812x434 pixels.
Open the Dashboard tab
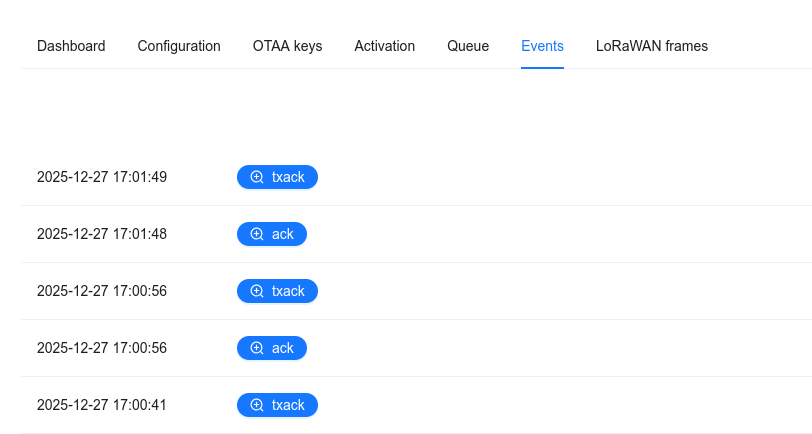[71, 46]
